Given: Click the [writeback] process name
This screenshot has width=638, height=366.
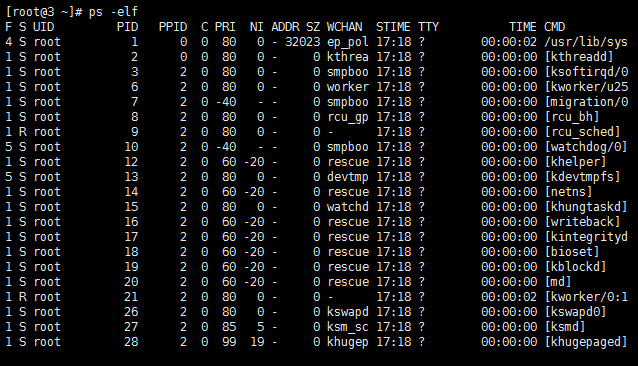Looking at the screenshot, I should click(x=582, y=222).
